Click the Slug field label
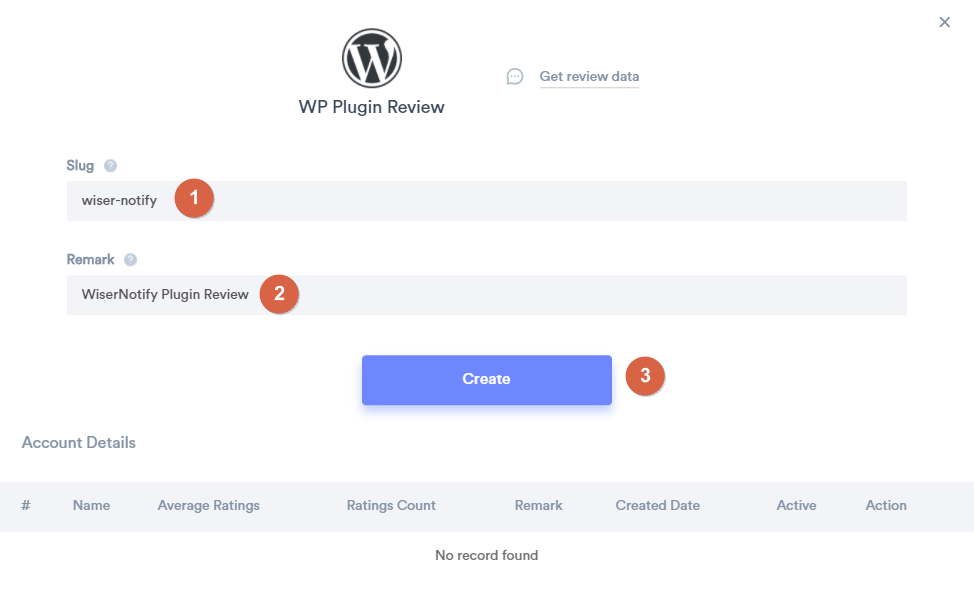This screenshot has height=599, width=974. point(80,166)
